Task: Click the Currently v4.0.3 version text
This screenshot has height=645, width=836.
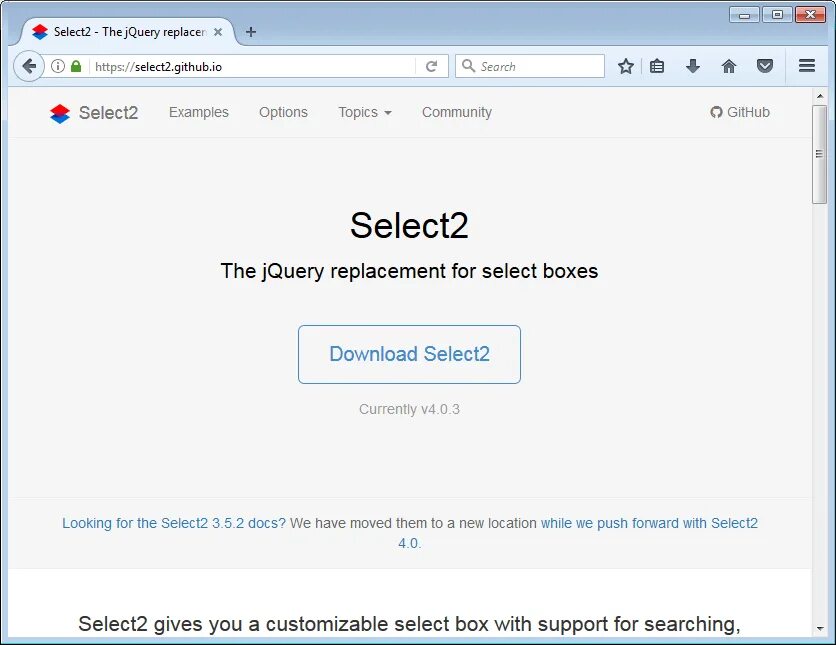Action: [x=409, y=409]
